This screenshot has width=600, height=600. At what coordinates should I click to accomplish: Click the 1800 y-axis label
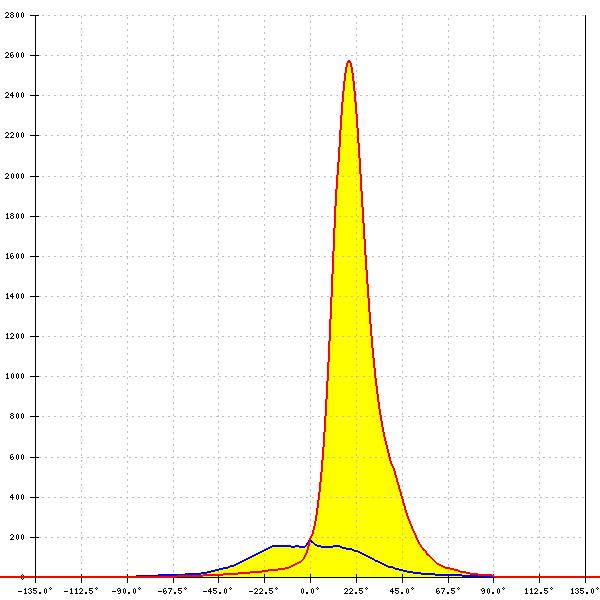(15, 216)
